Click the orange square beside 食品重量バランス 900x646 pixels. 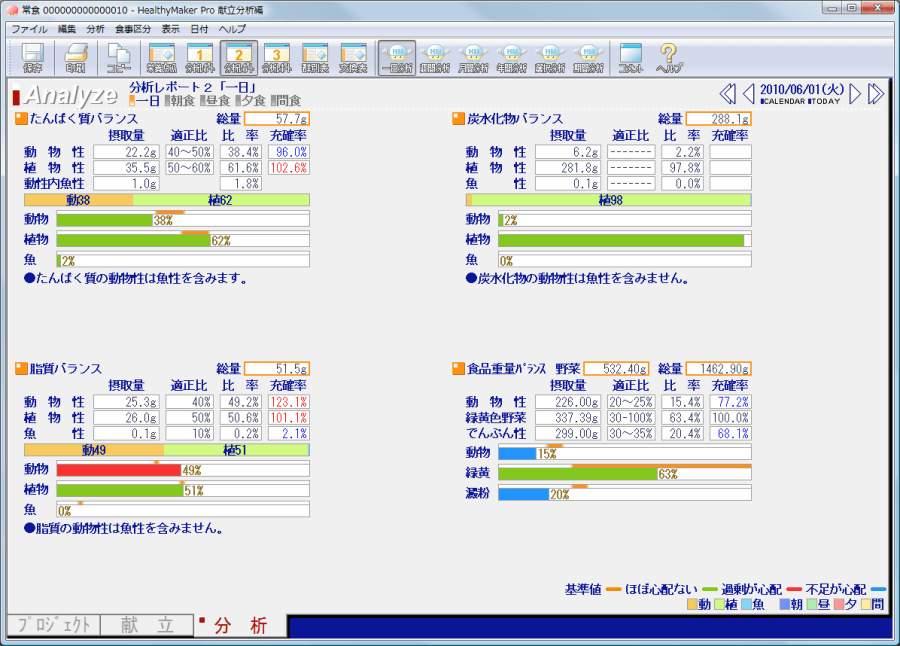point(458,369)
